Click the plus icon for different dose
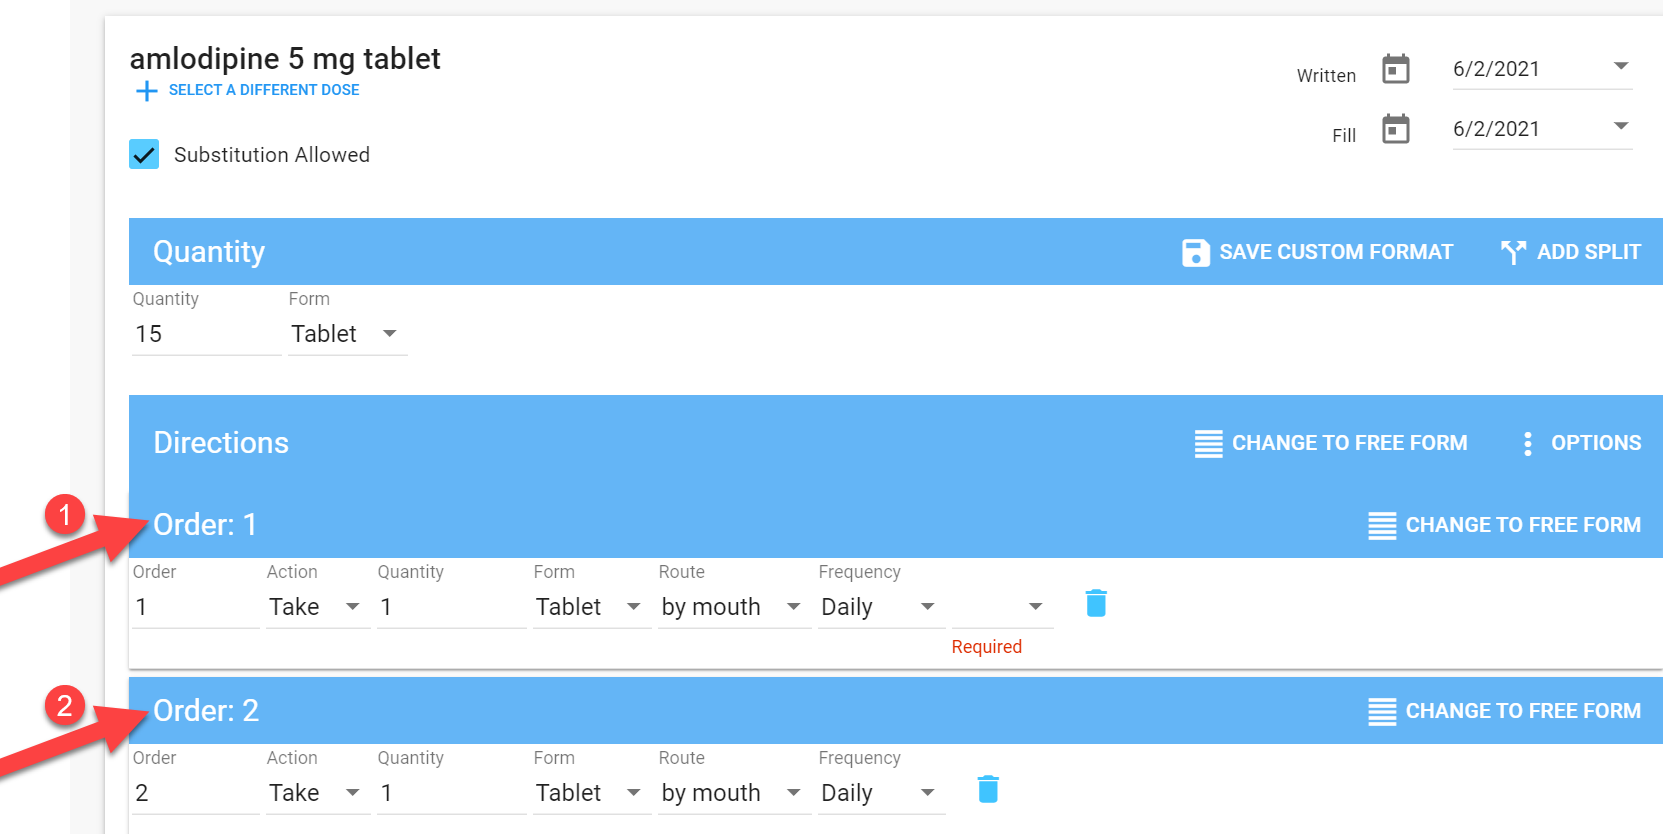1663x834 pixels. click(146, 91)
